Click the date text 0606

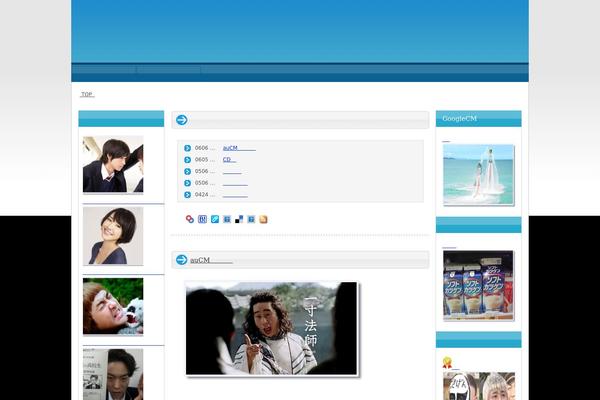(201, 148)
